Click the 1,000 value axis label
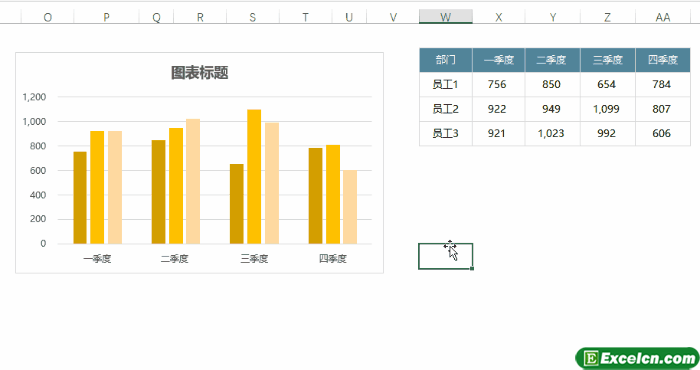700x370 pixels. [x=34, y=121]
